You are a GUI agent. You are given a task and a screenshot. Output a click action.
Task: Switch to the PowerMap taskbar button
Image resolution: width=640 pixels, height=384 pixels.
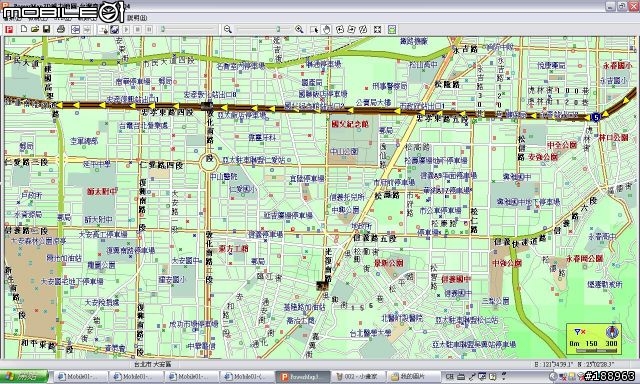[x=302, y=377]
